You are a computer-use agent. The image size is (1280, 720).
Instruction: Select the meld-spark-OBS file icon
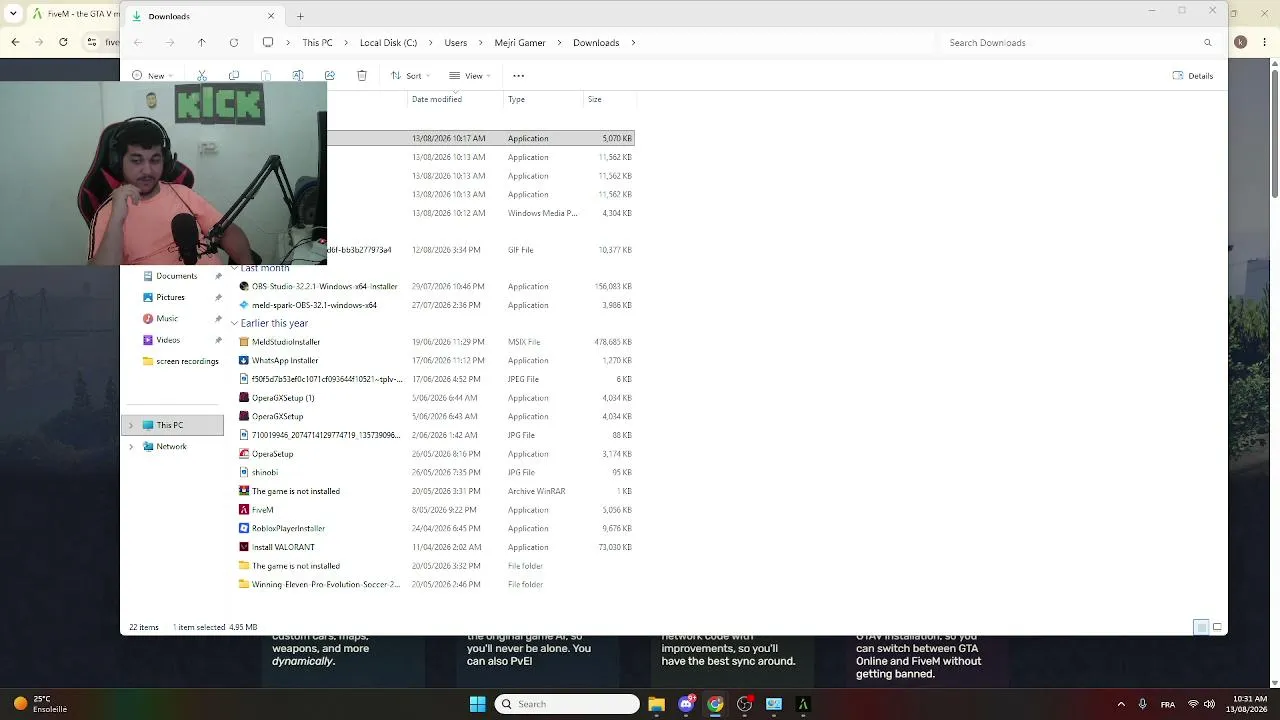click(244, 305)
